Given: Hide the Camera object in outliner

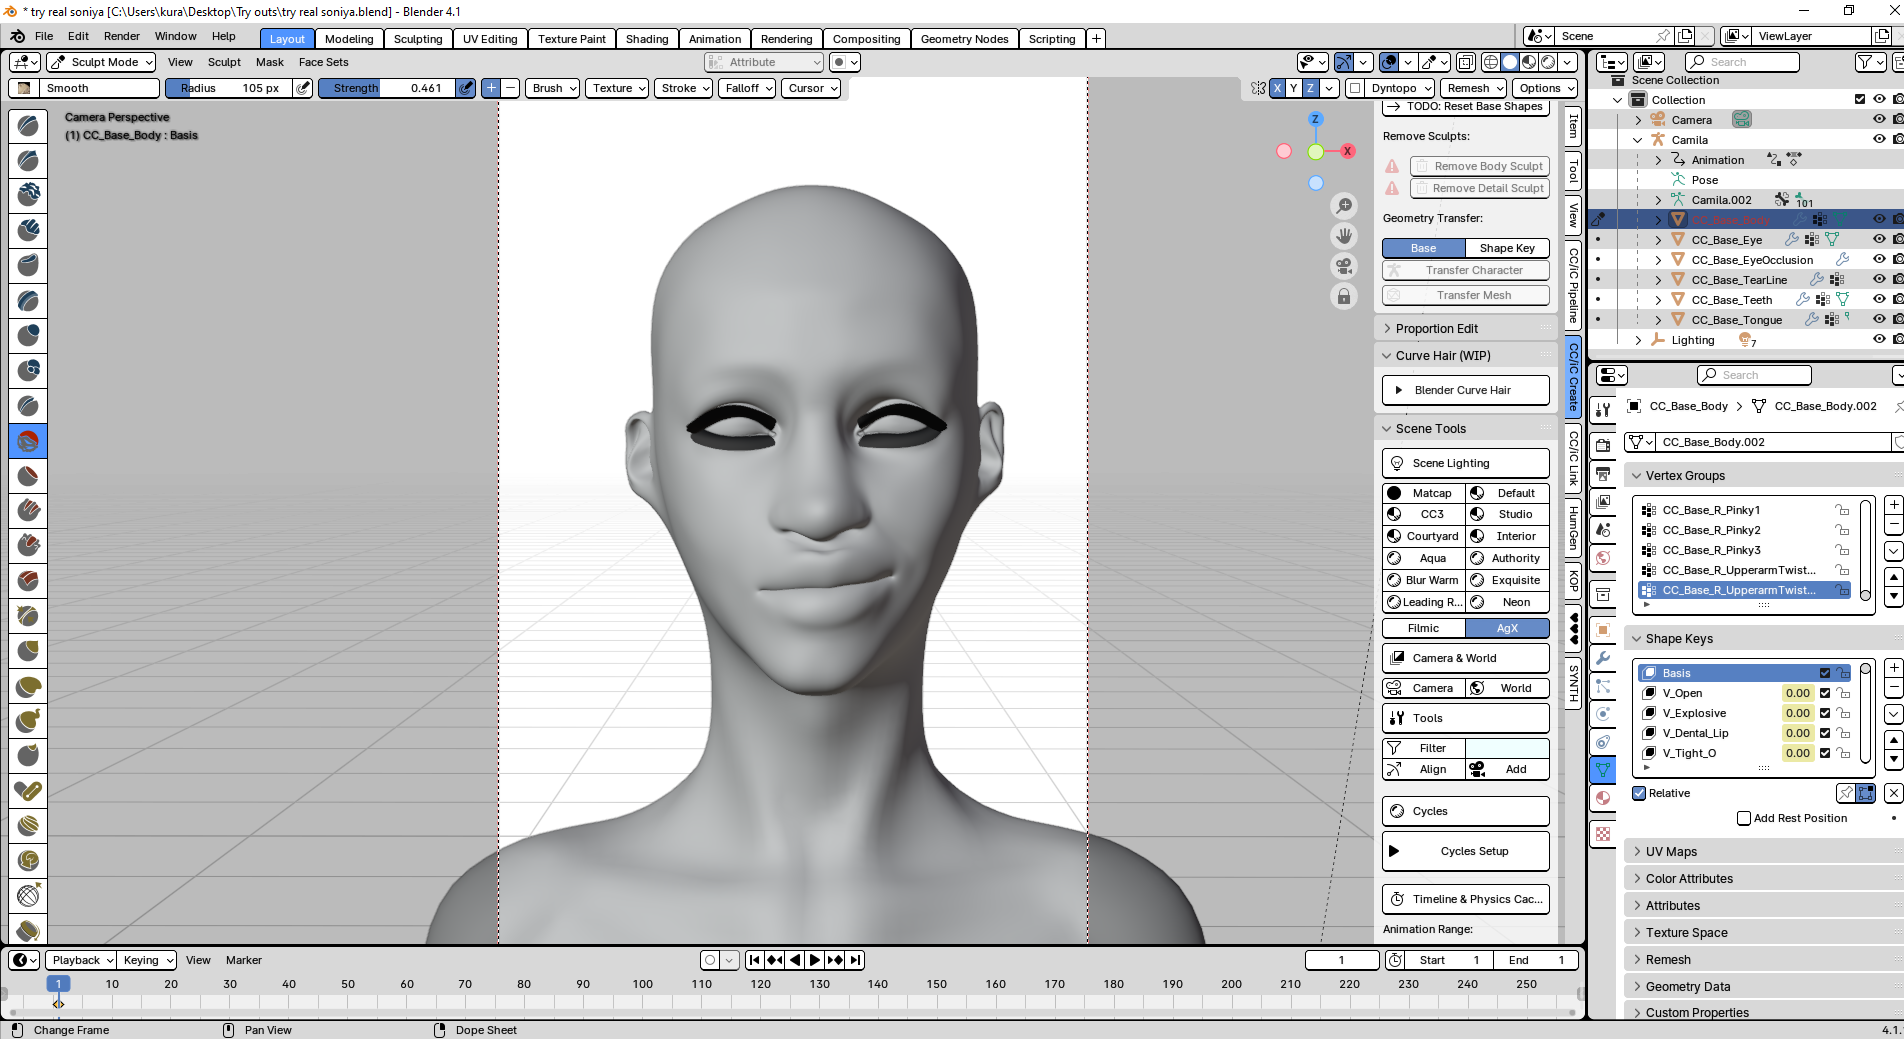Looking at the screenshot, I should pyautogui.click(x=1879, y=120).
